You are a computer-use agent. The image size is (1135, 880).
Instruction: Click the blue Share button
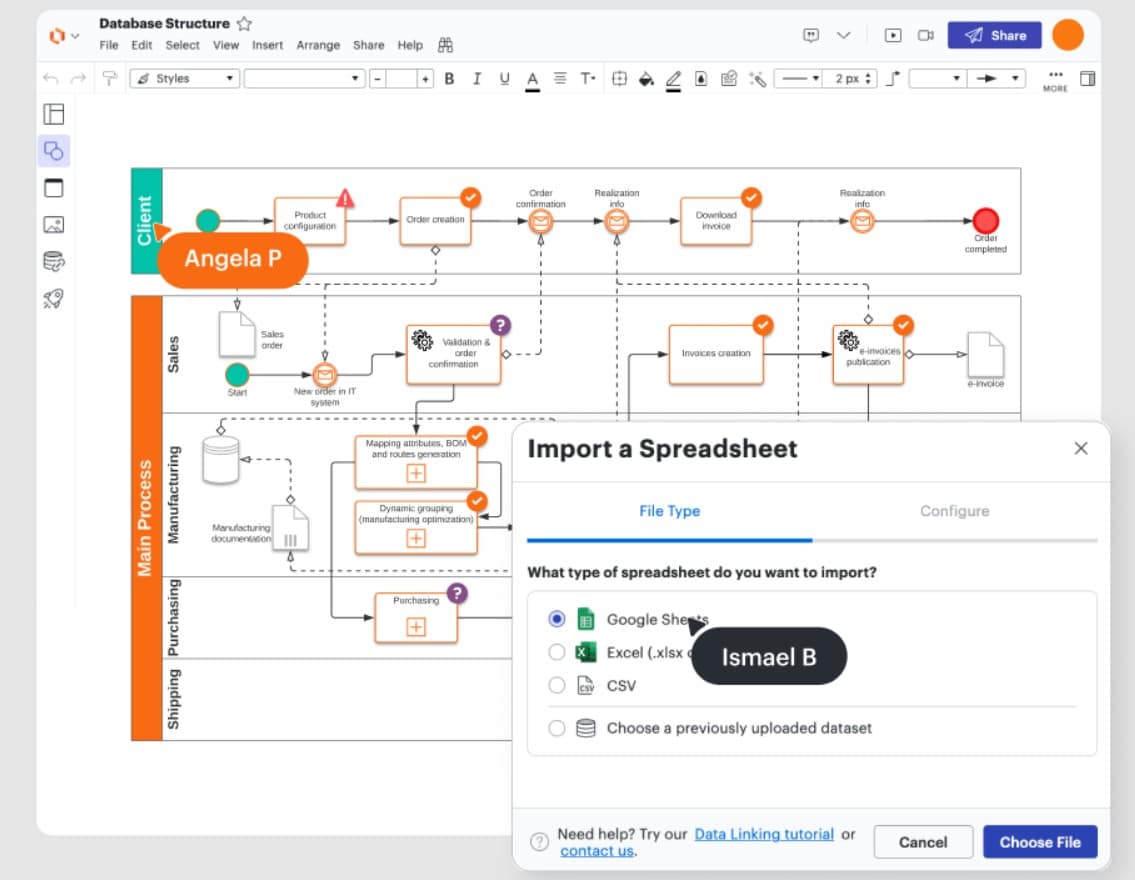995,35
